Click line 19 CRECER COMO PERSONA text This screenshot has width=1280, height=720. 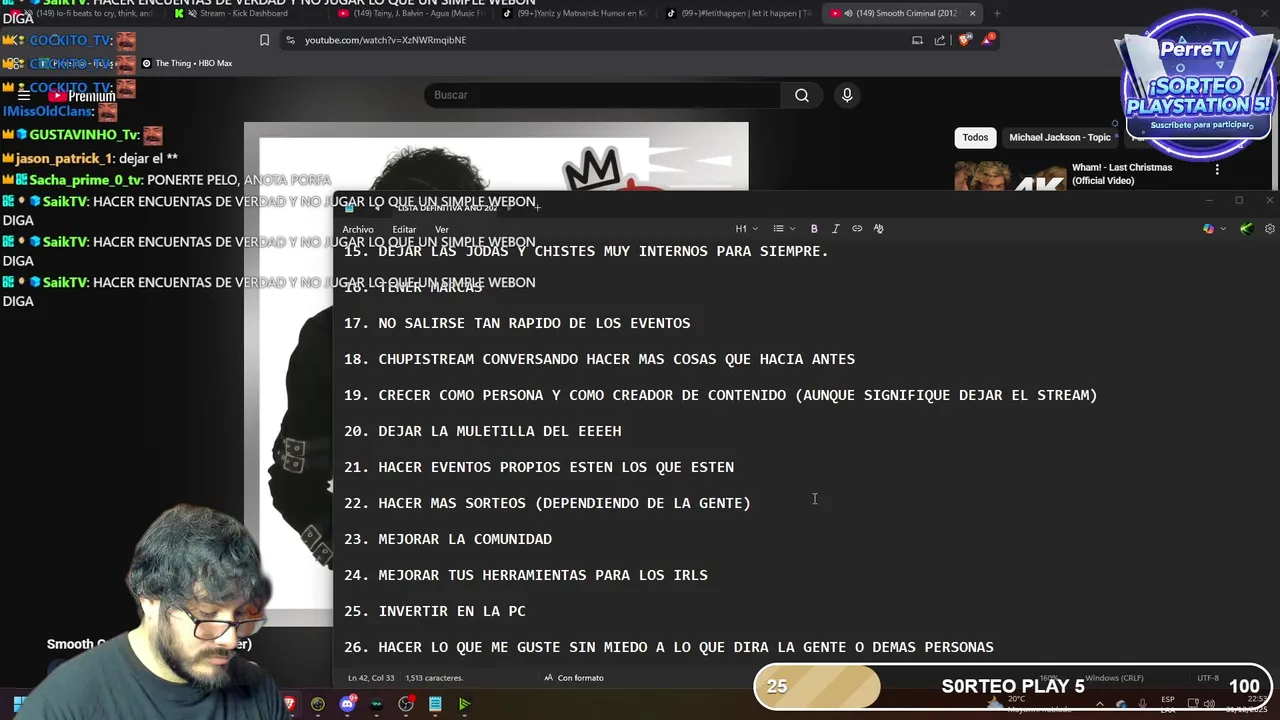point(721,396)
